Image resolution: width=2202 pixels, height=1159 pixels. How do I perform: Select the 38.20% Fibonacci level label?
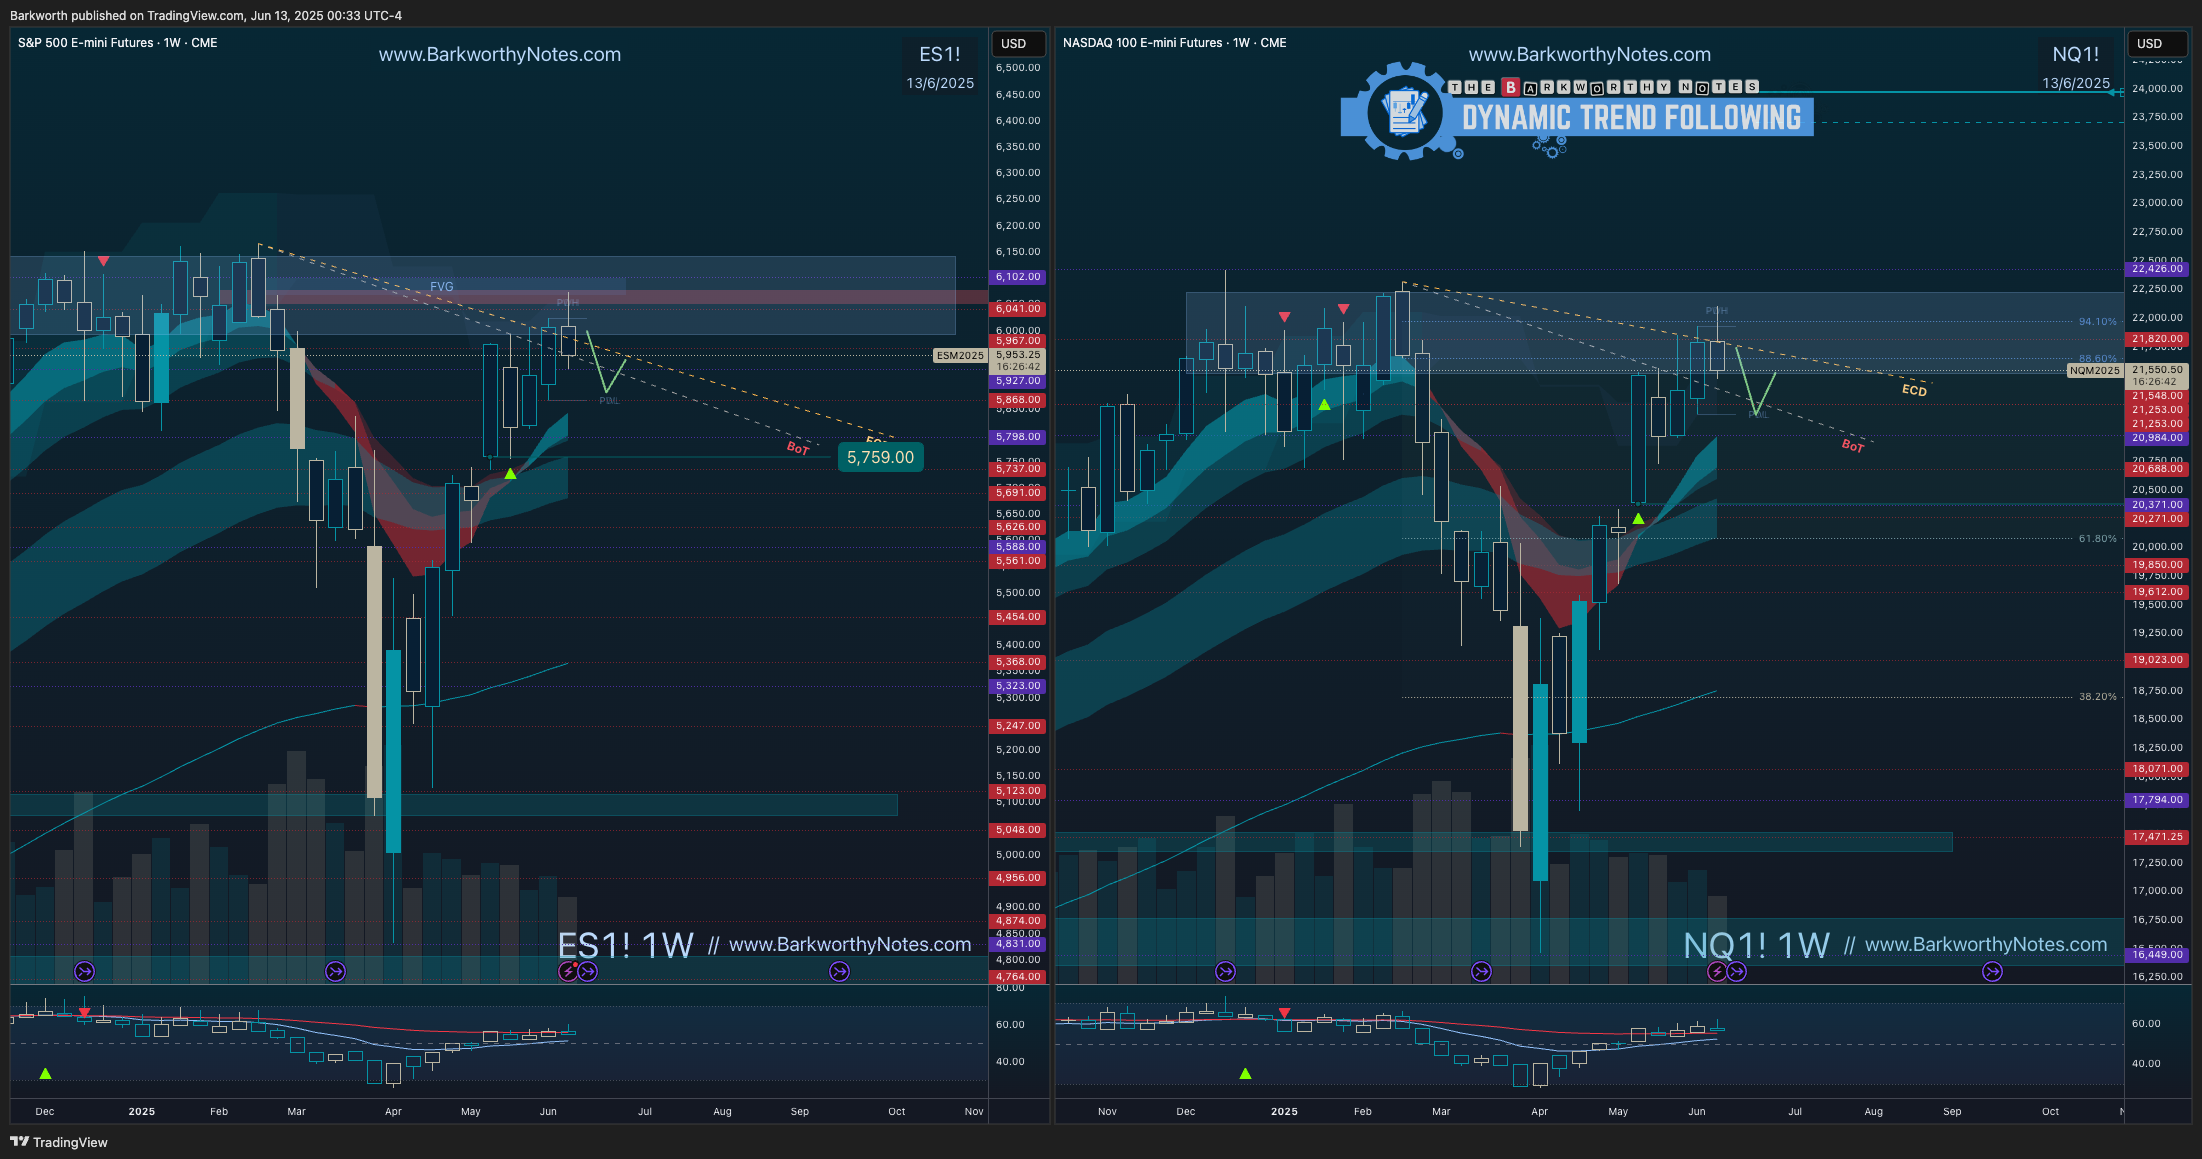point(2097,696)
